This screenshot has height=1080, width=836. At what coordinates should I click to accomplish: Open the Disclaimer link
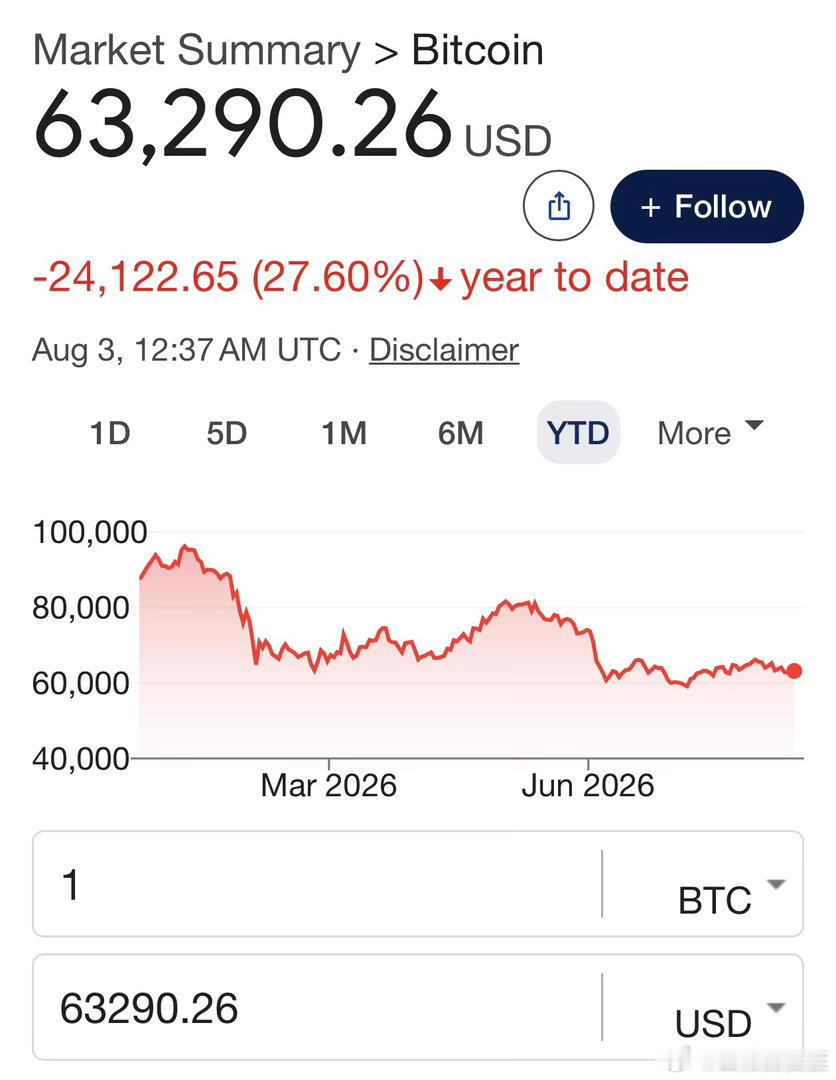pyautogui.click(x=443, y=350)
